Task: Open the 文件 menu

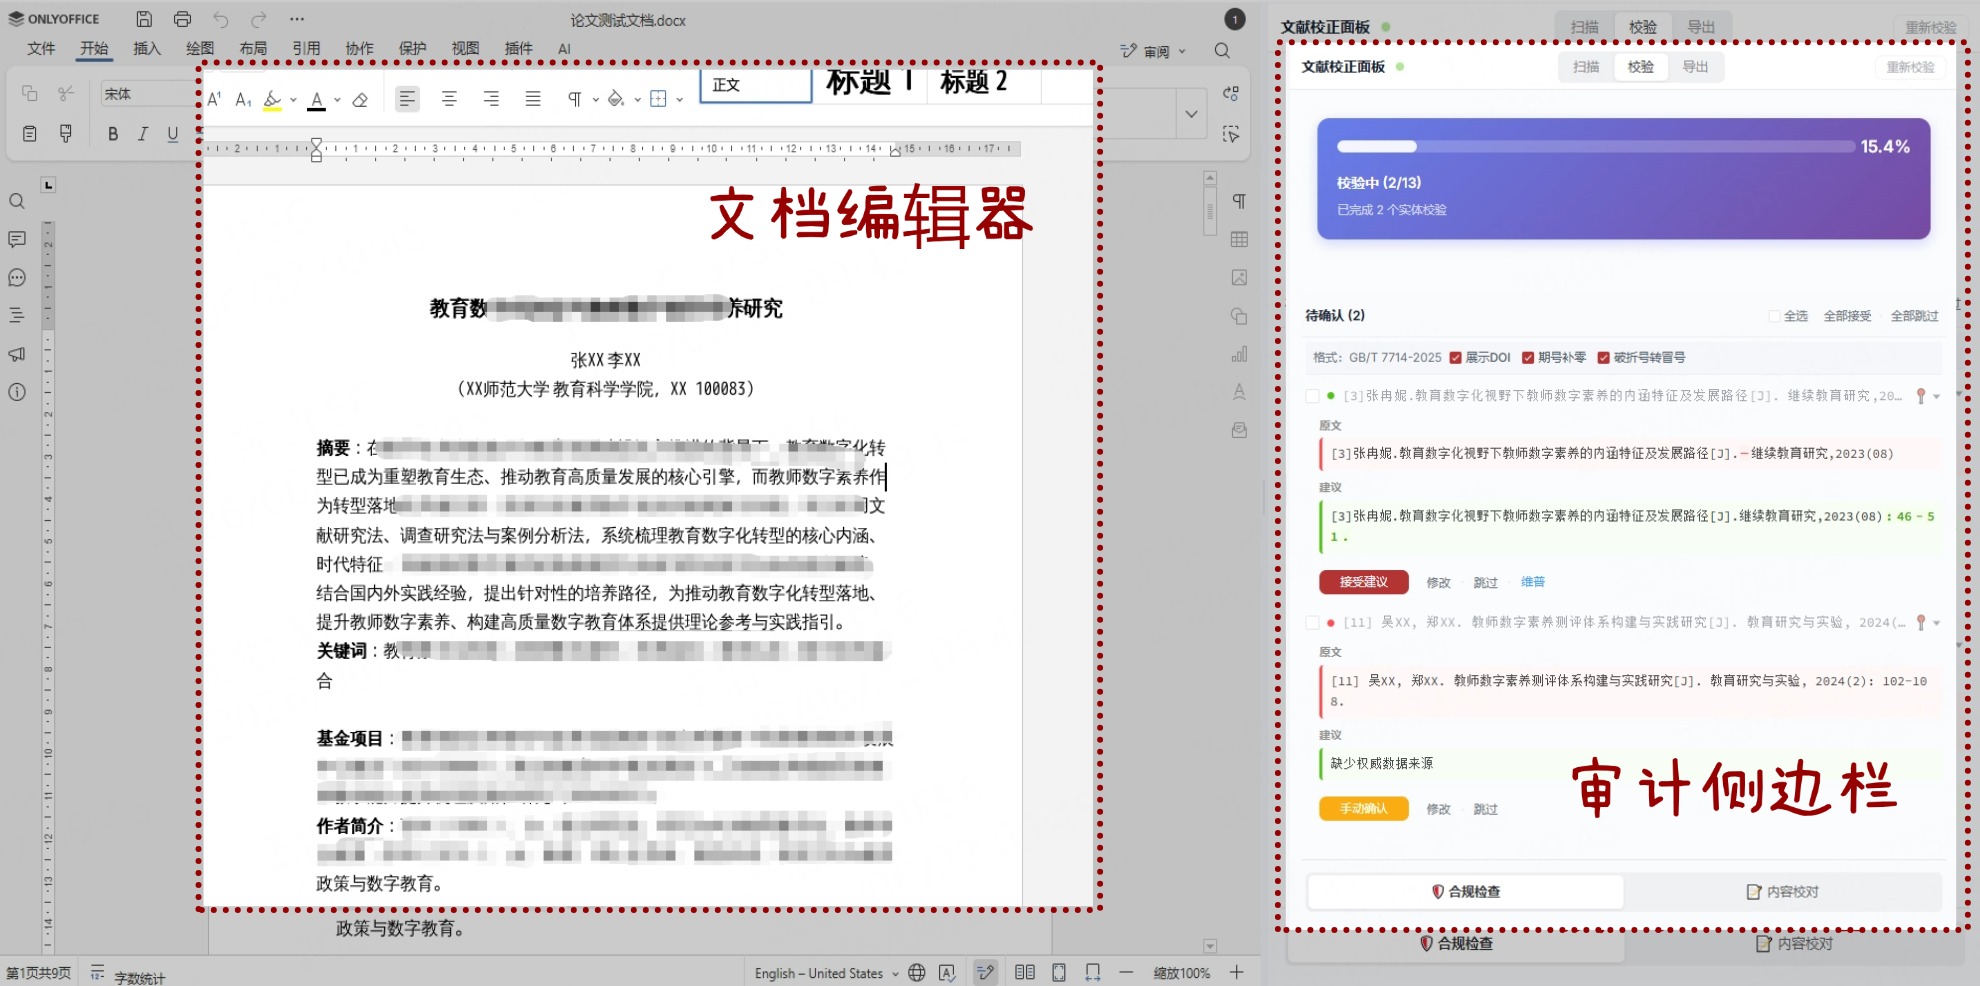Action: [x=41, y=48]
